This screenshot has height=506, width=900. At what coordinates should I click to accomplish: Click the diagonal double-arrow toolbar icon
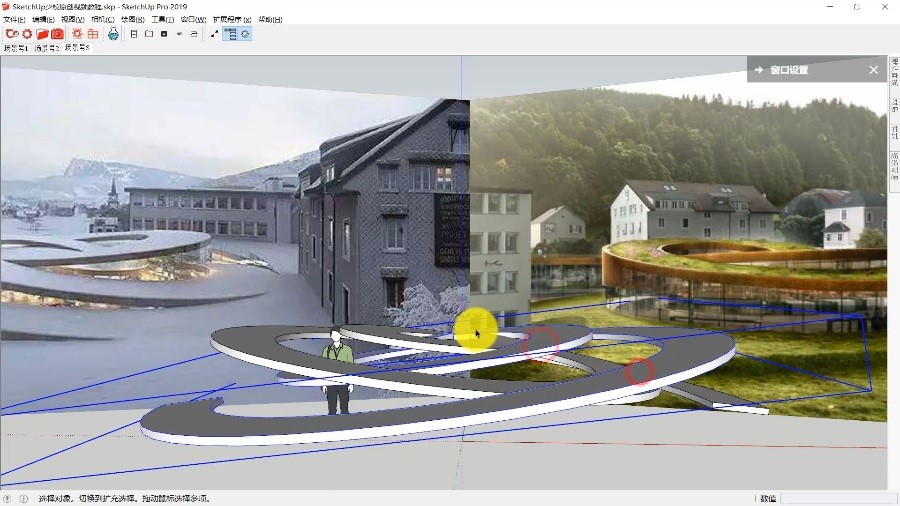(x=214, y=34)
